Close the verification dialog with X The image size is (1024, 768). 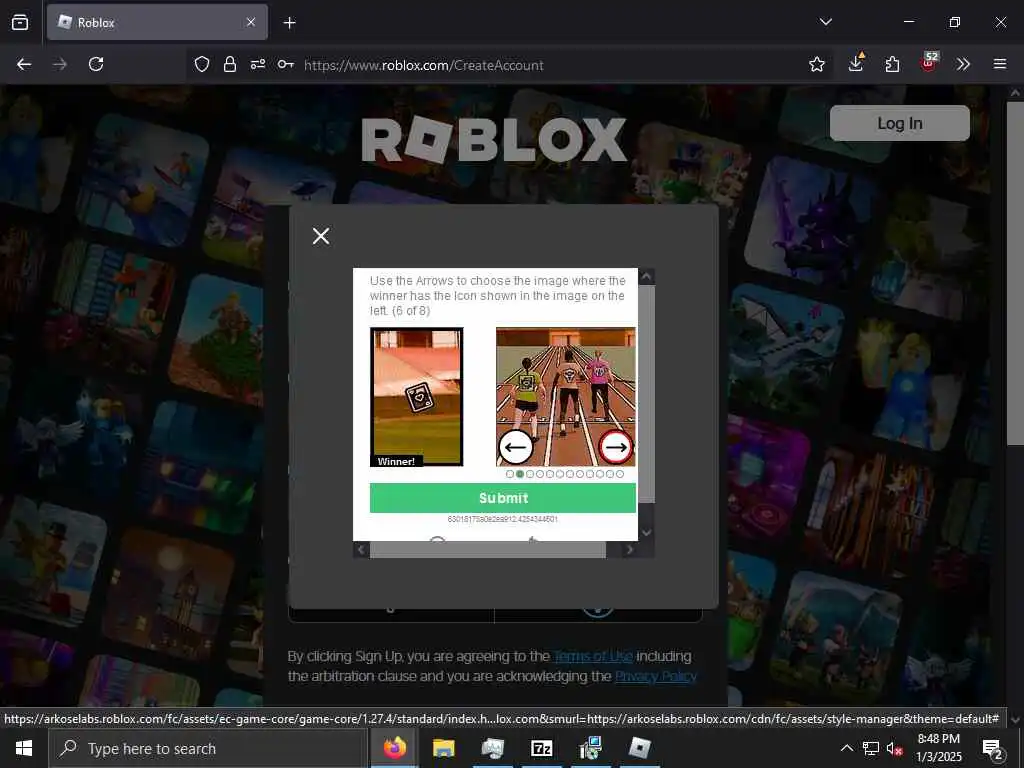pos(321,236)
